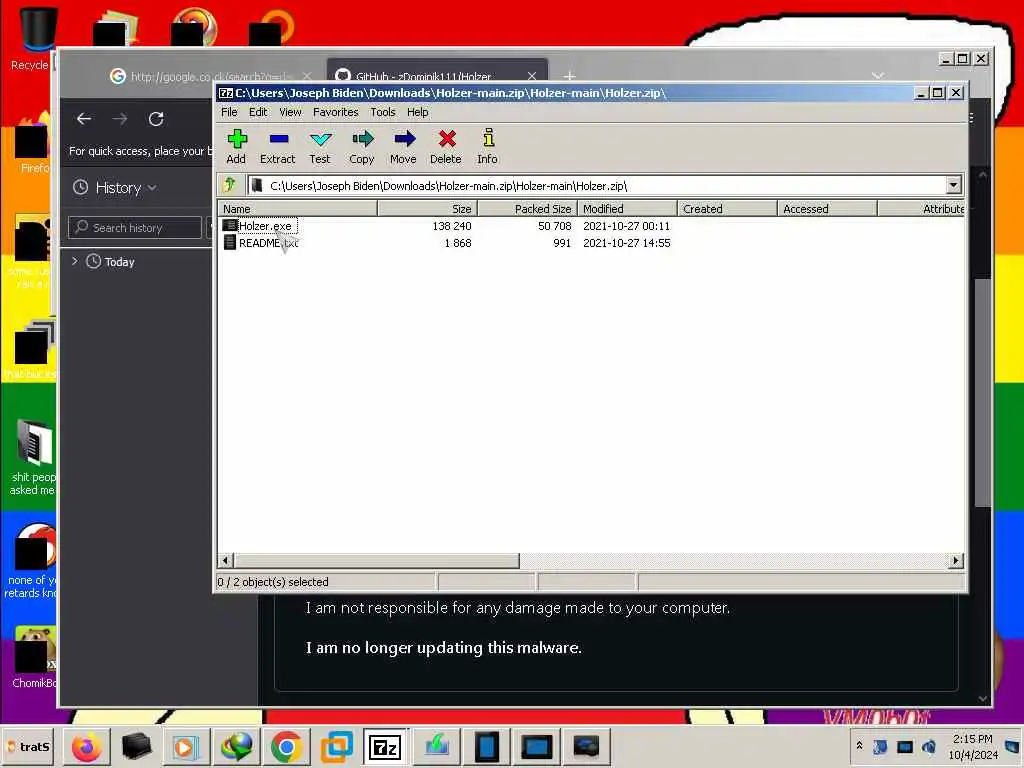Viewport: 1024px width, 768px height.
Task: Open the globe browser taskbar icon
Action: pos(236,747)
